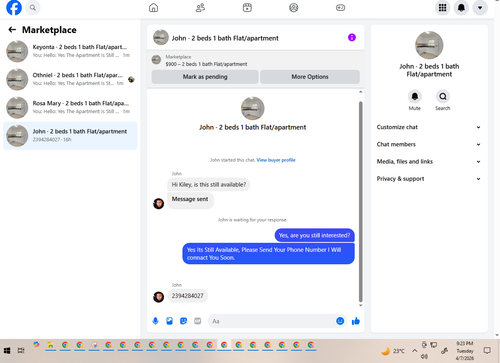Click the chat header listing avatar

point(161,37)
